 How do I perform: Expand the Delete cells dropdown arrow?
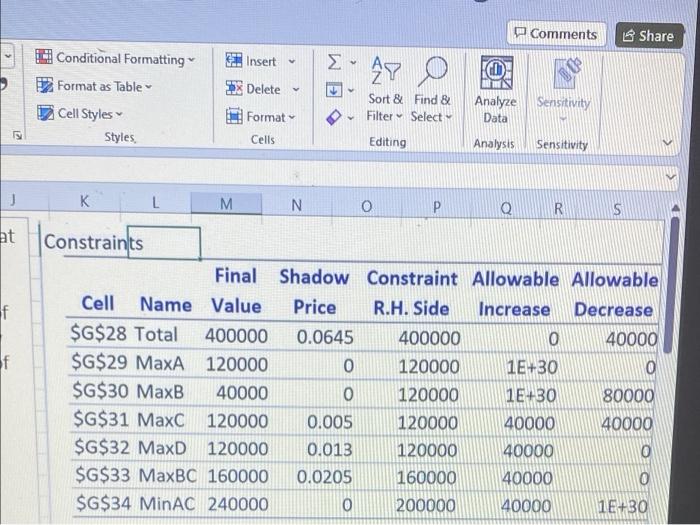coord(296,90)
